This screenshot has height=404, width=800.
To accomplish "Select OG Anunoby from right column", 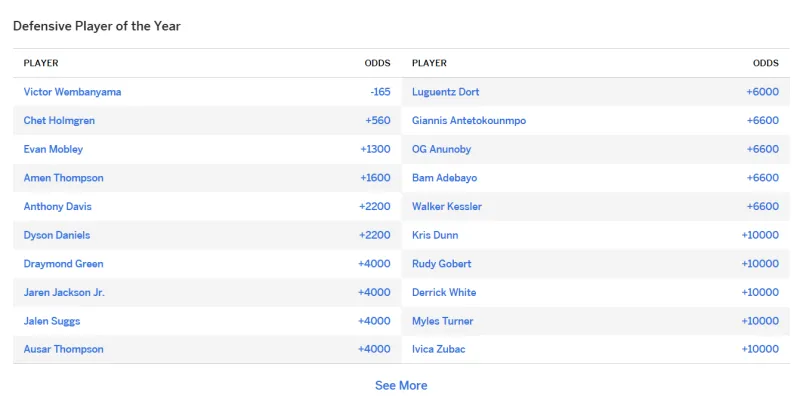I will pos(441,149).
